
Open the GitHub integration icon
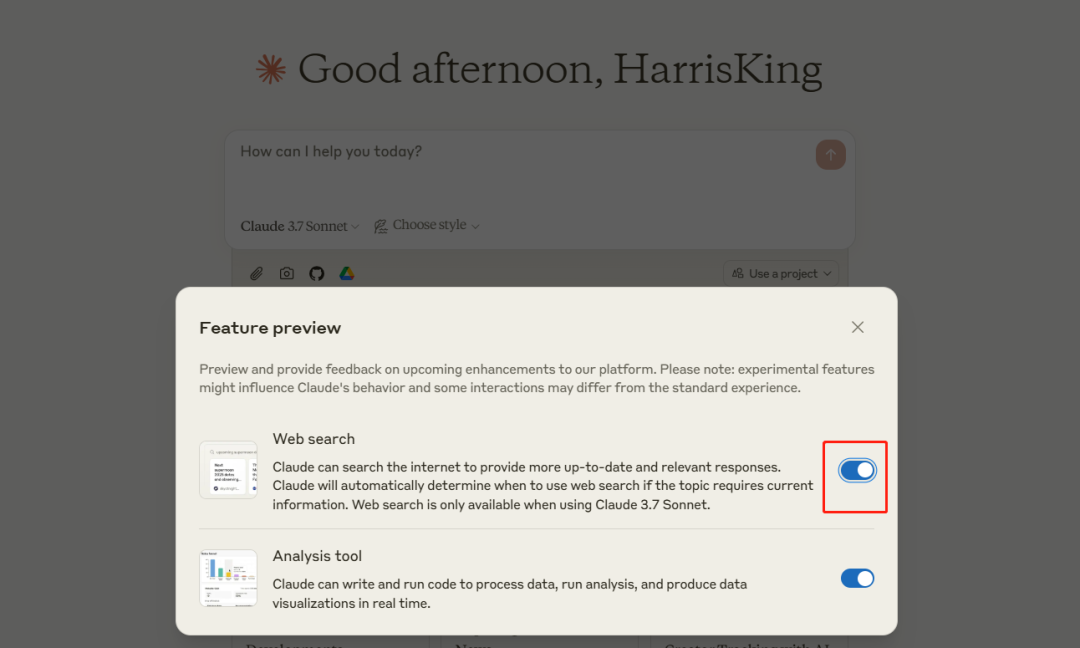coord(317,273)
